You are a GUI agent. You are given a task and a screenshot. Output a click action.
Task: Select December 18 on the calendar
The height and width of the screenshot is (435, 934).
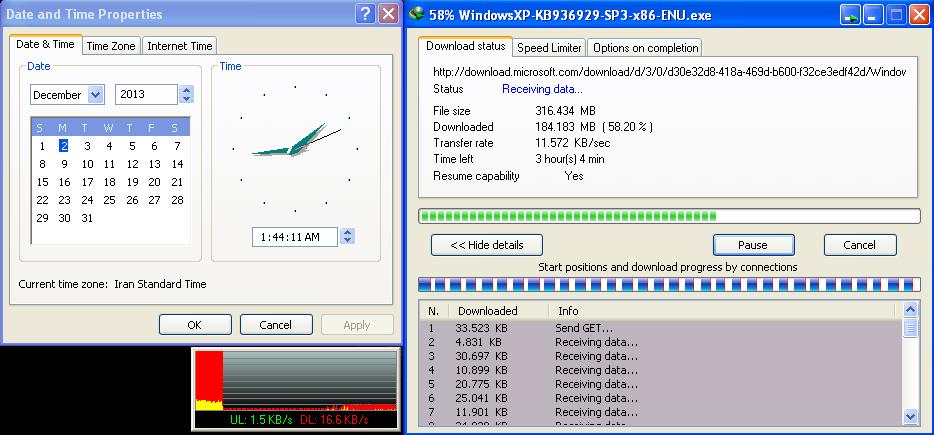(110, 182)
